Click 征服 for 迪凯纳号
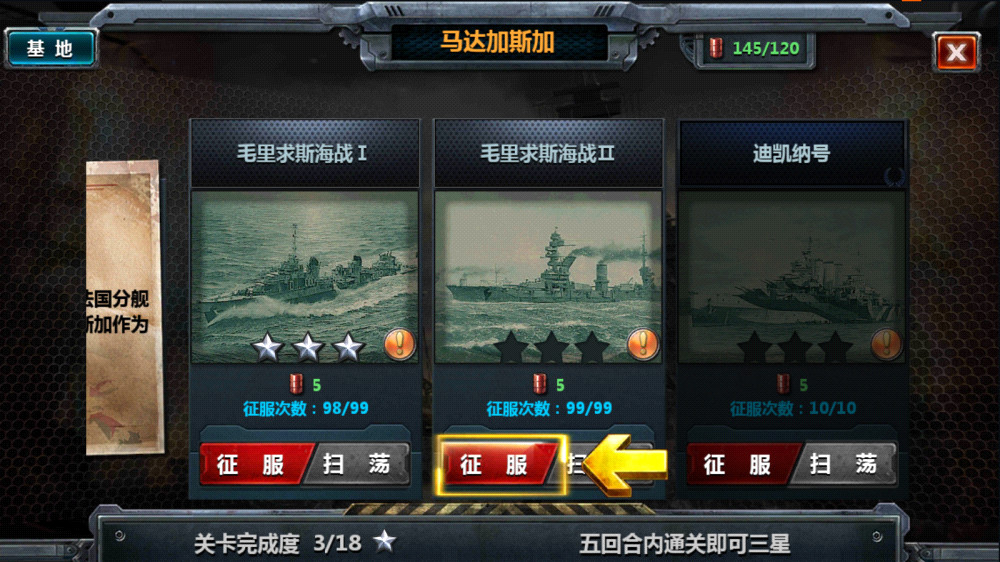 coord(740,464)
